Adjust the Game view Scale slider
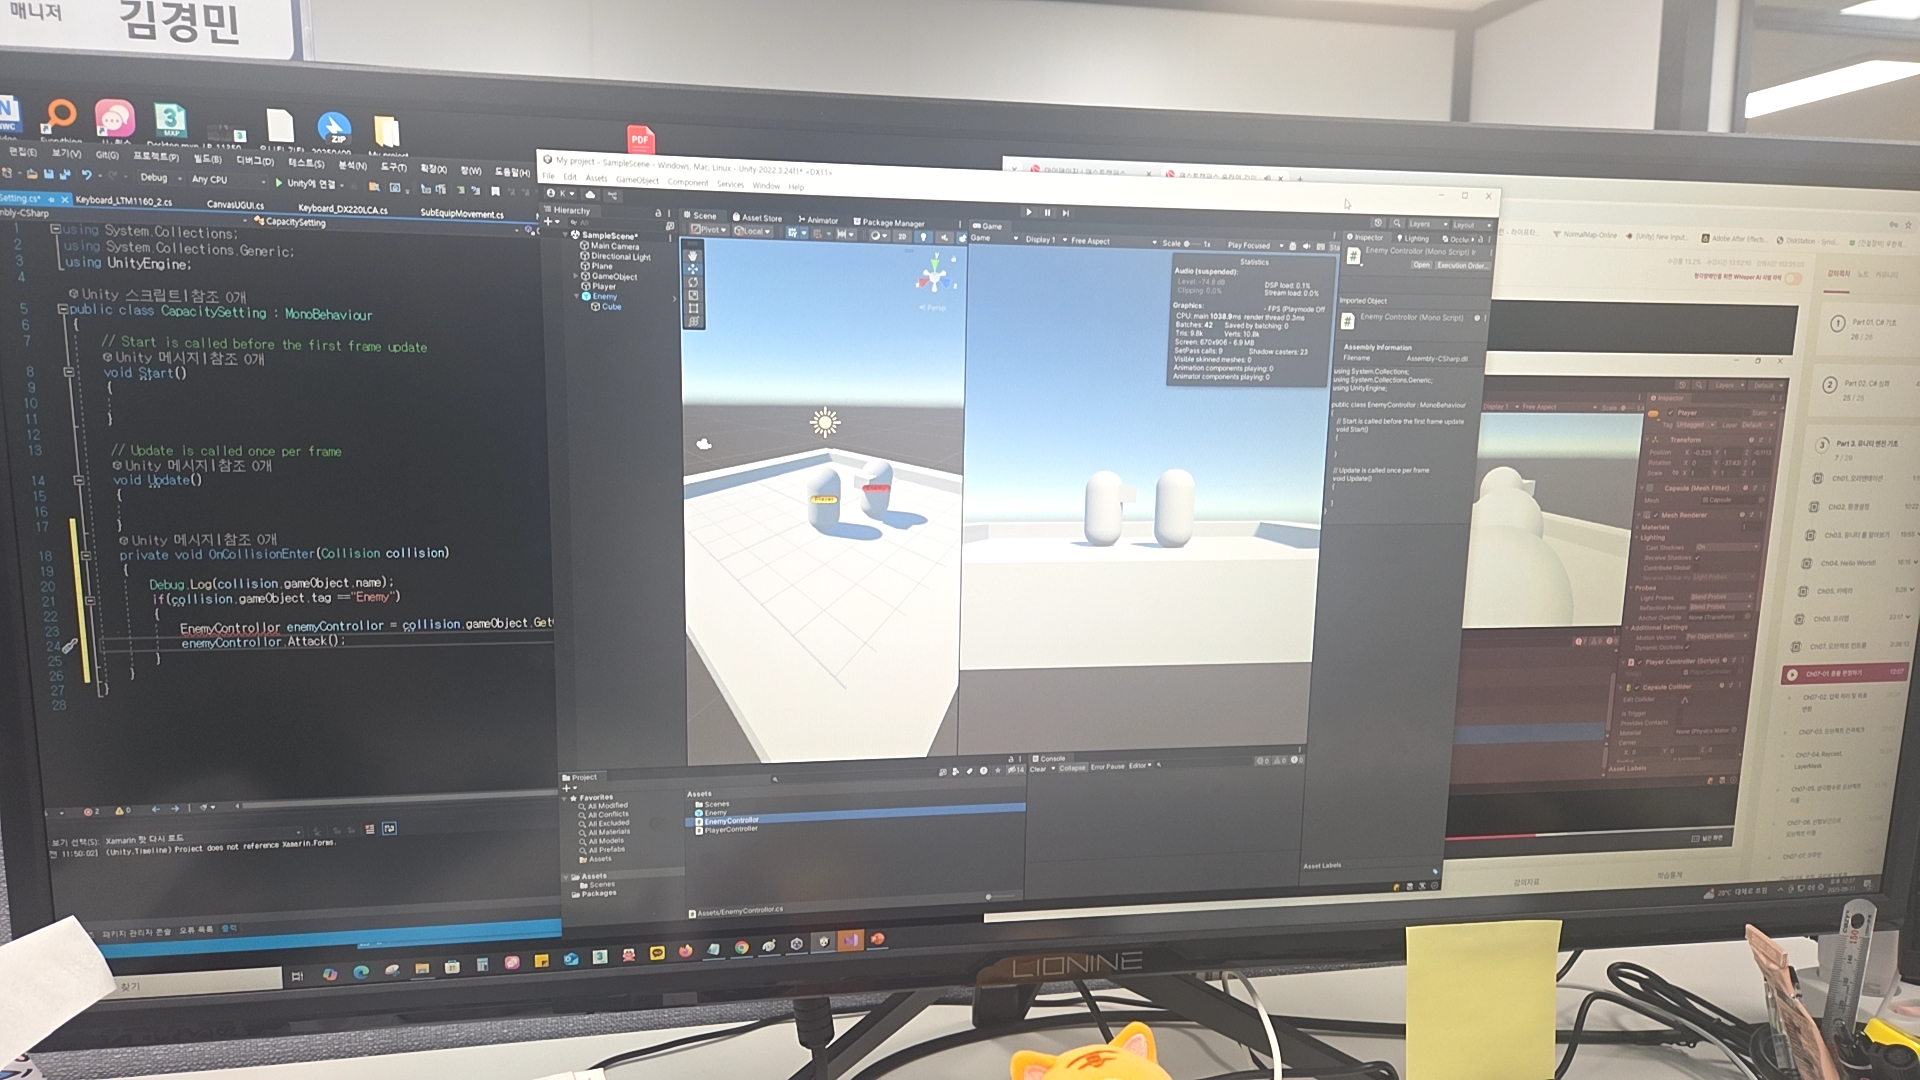Image resolution: width=1920 pixels, height=1080 pixels. [x=1190, y=243]
